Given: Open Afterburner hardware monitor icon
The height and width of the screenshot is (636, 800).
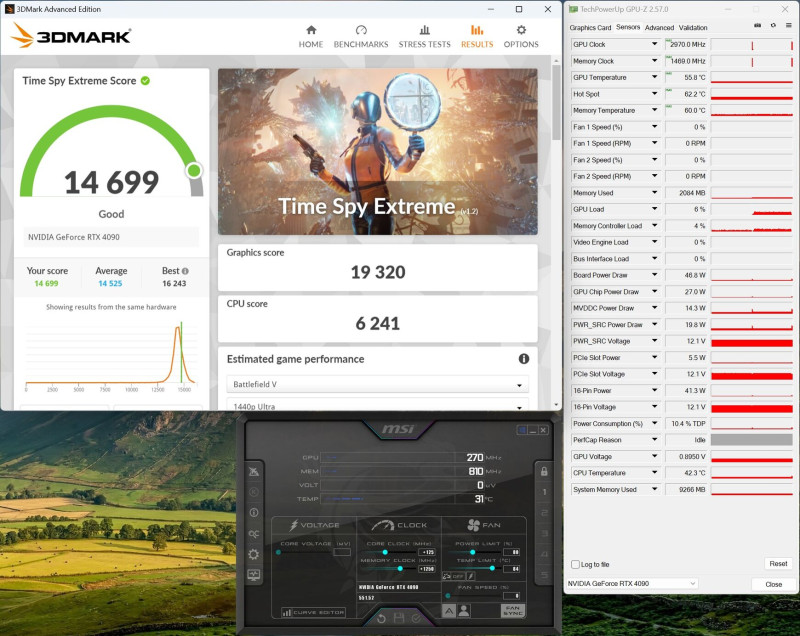Looking at the screenshot, I should point(254,575).
